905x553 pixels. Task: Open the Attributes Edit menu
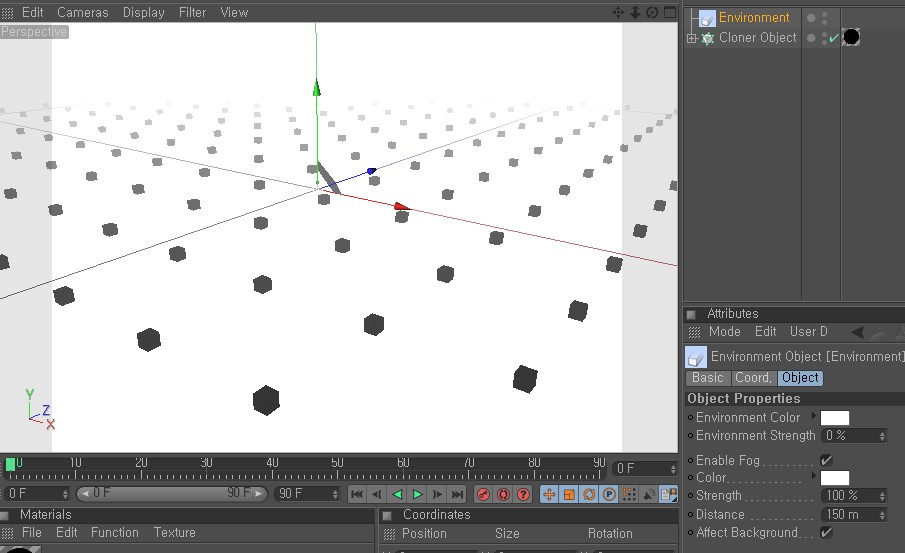pyautogui.click(x=765, y=331)
